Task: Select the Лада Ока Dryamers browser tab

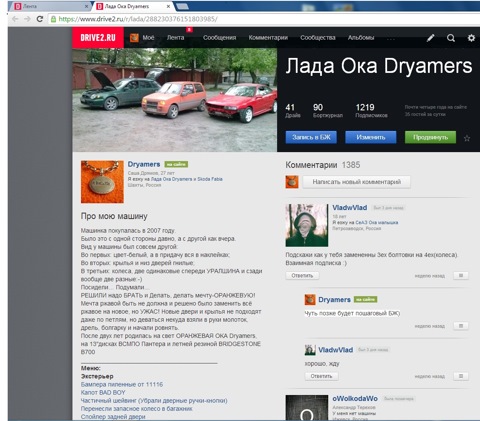Action: [133, 6]
